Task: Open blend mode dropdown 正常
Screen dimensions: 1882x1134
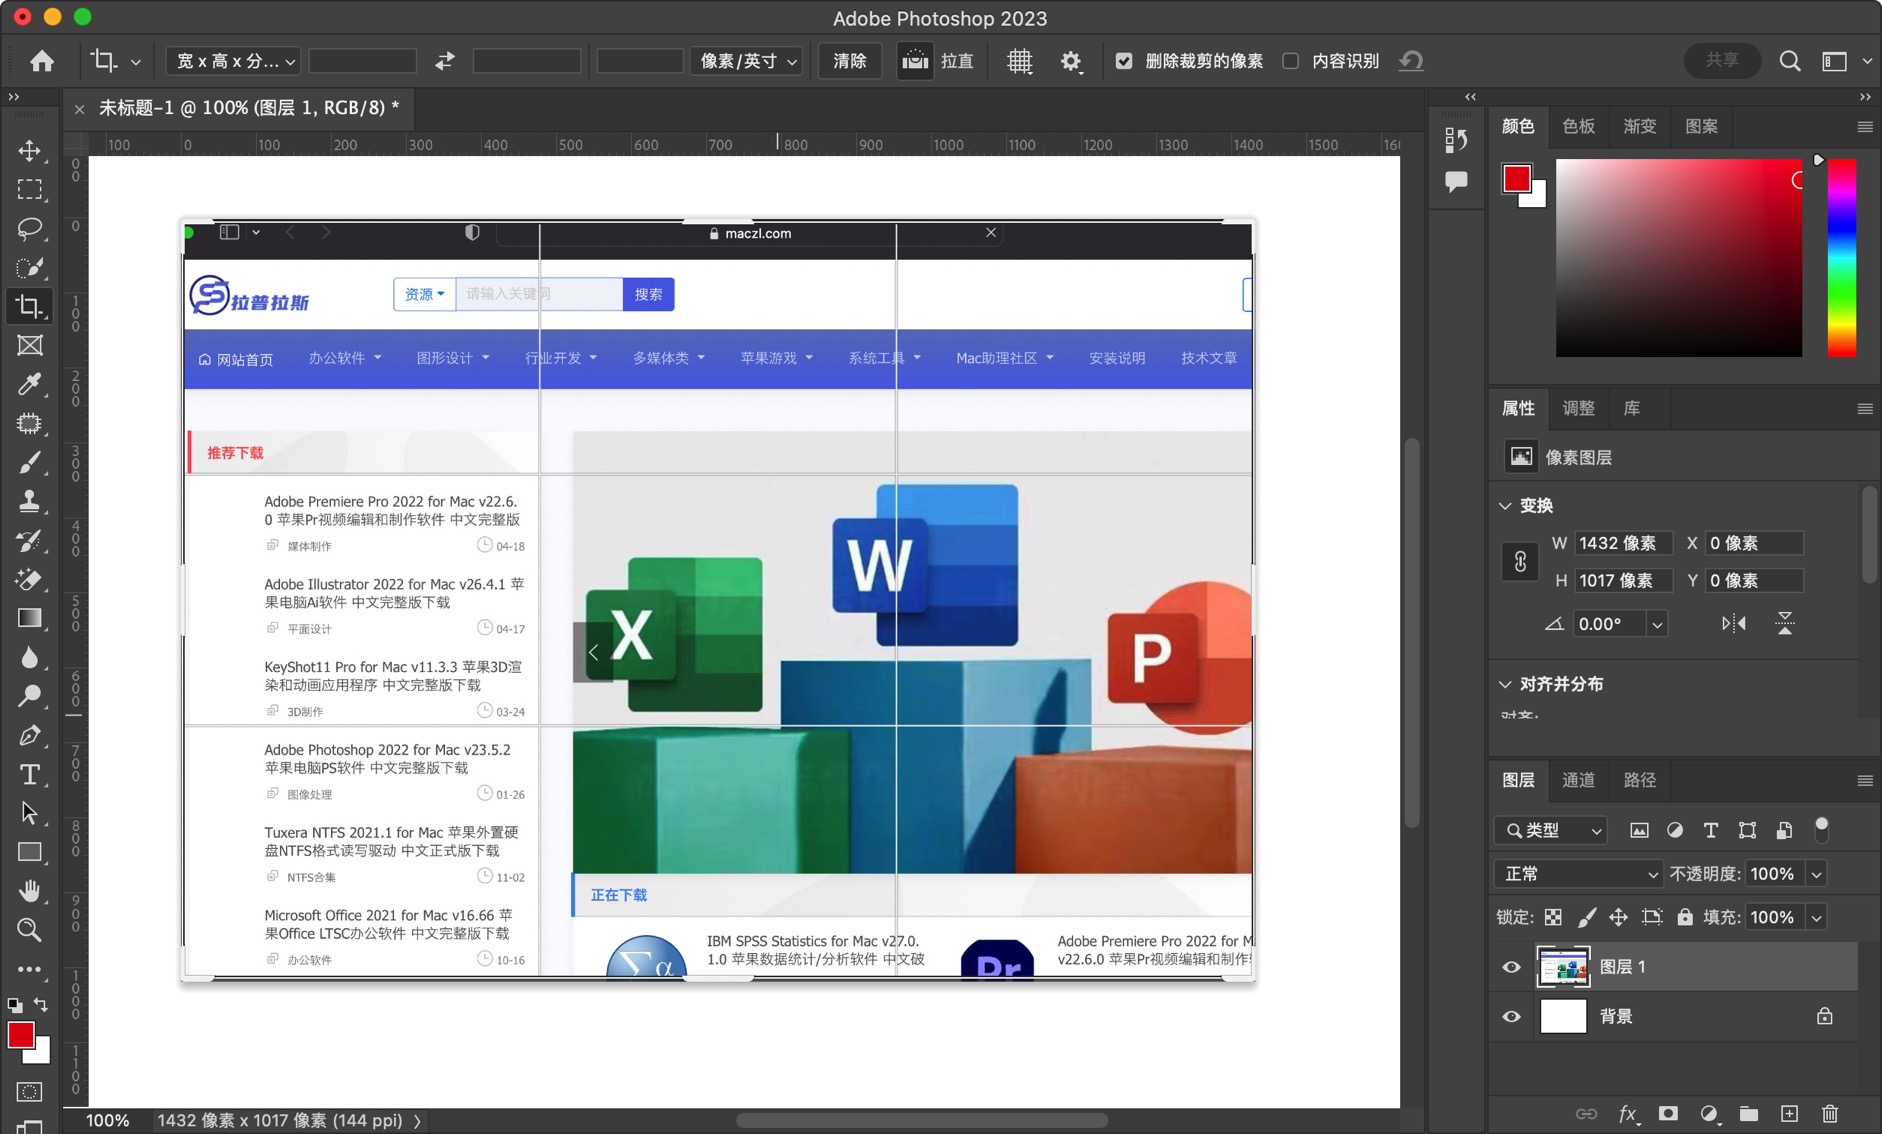Action: 1577,874
